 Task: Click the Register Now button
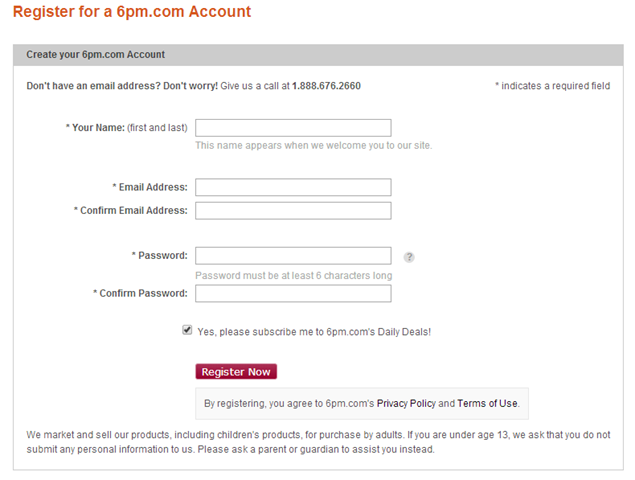tap(236, 371)
